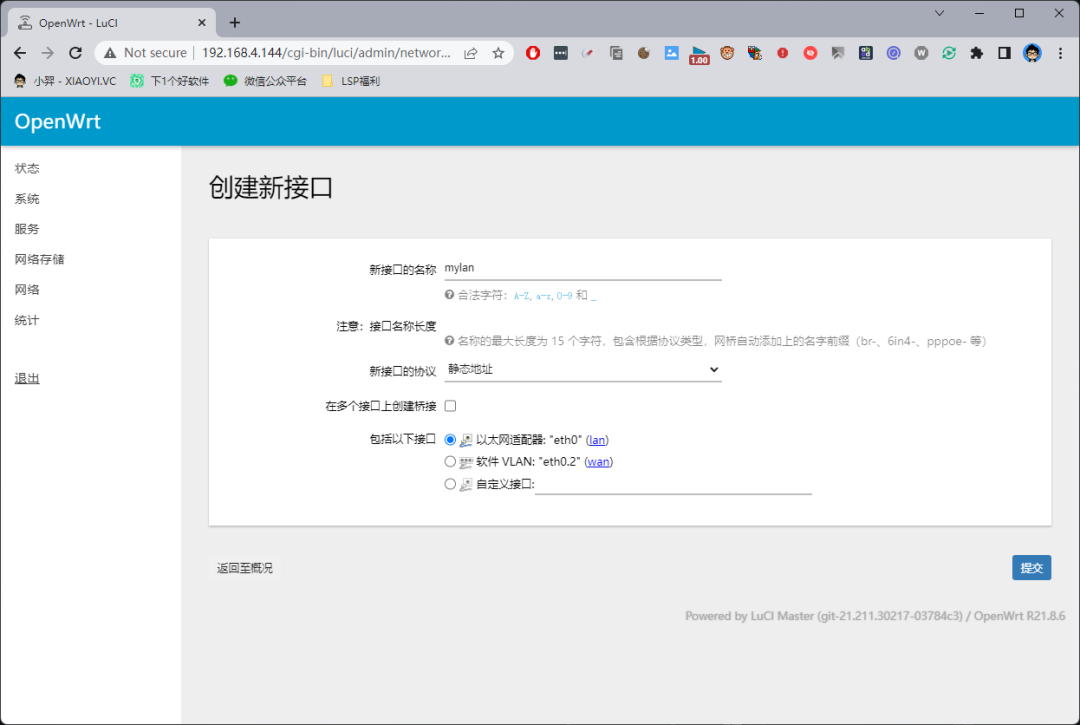Open Chrome three-dot menu
1080x725 pixels.
[x=1059, y=53]
